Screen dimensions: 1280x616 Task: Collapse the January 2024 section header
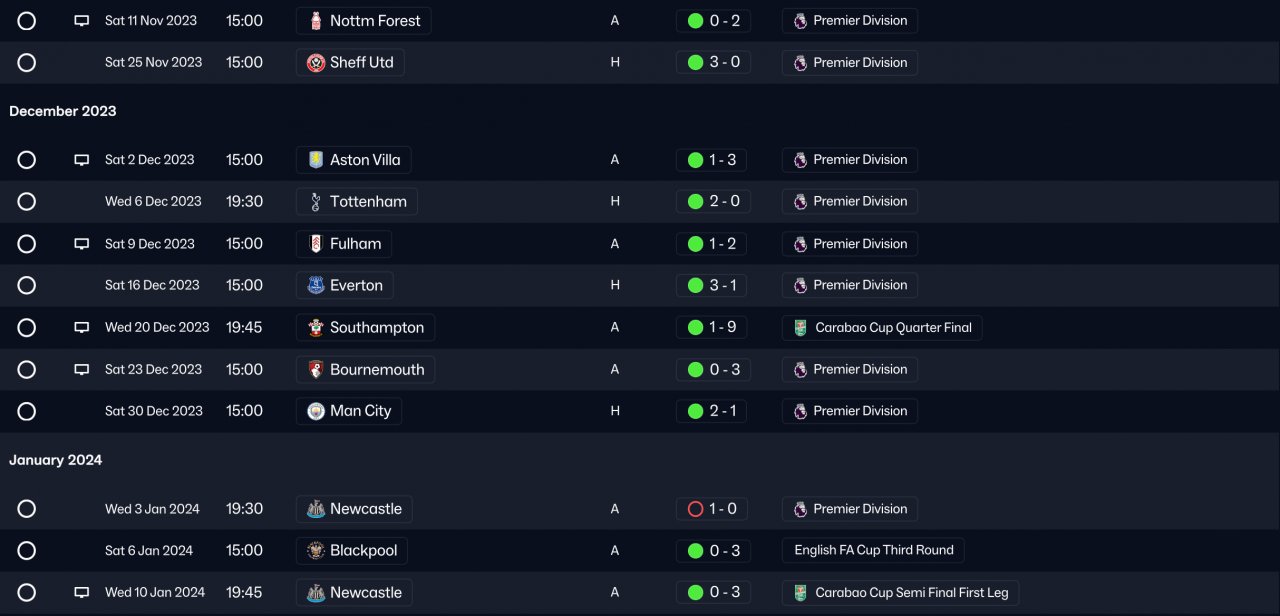(x=56, y=460)
